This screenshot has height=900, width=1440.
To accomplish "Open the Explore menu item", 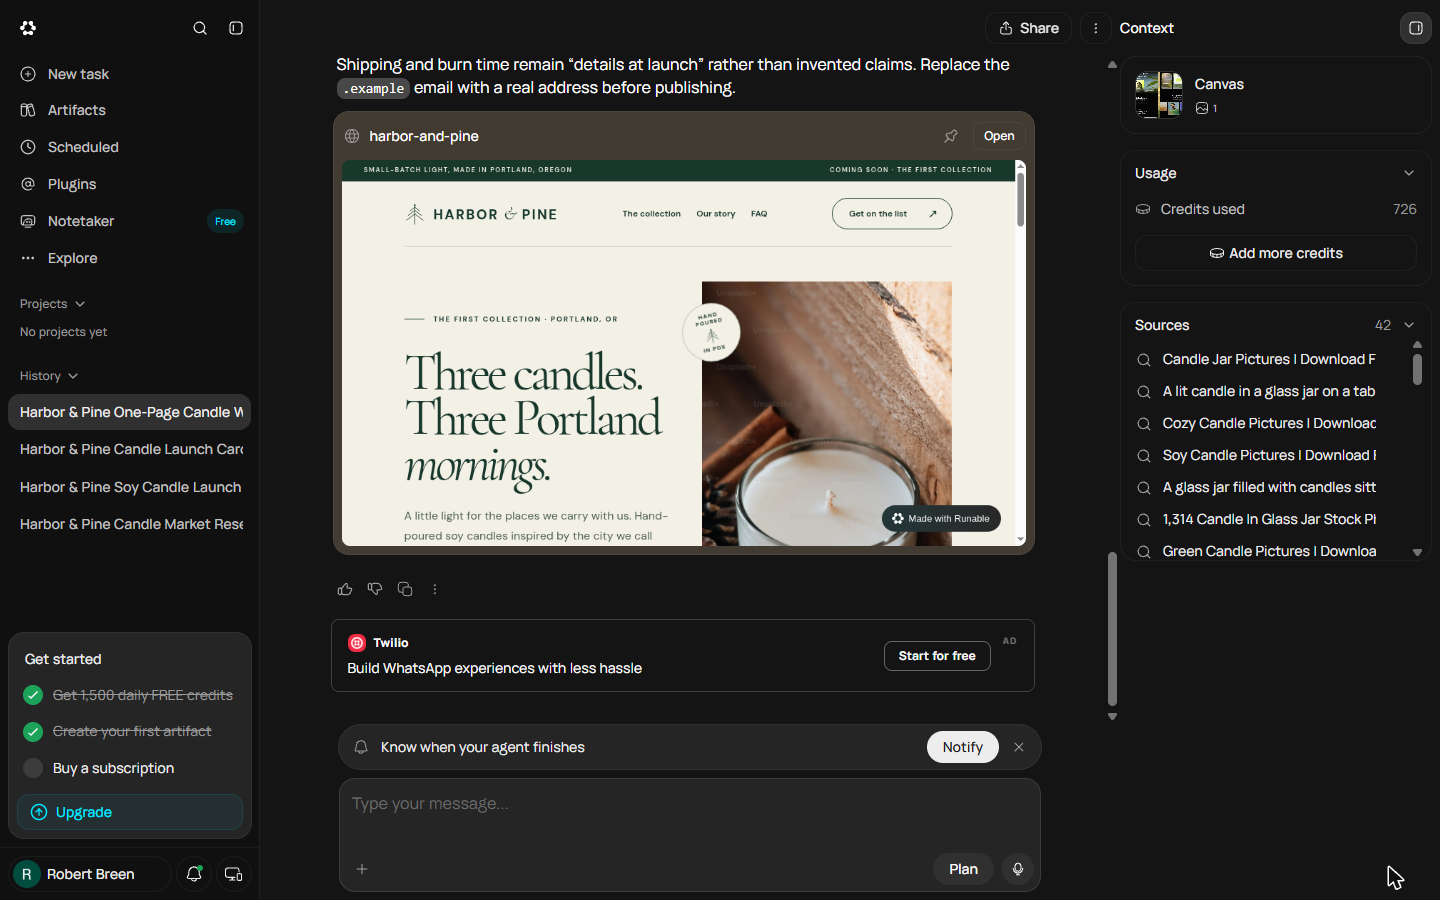I will [x=130, y=258].
